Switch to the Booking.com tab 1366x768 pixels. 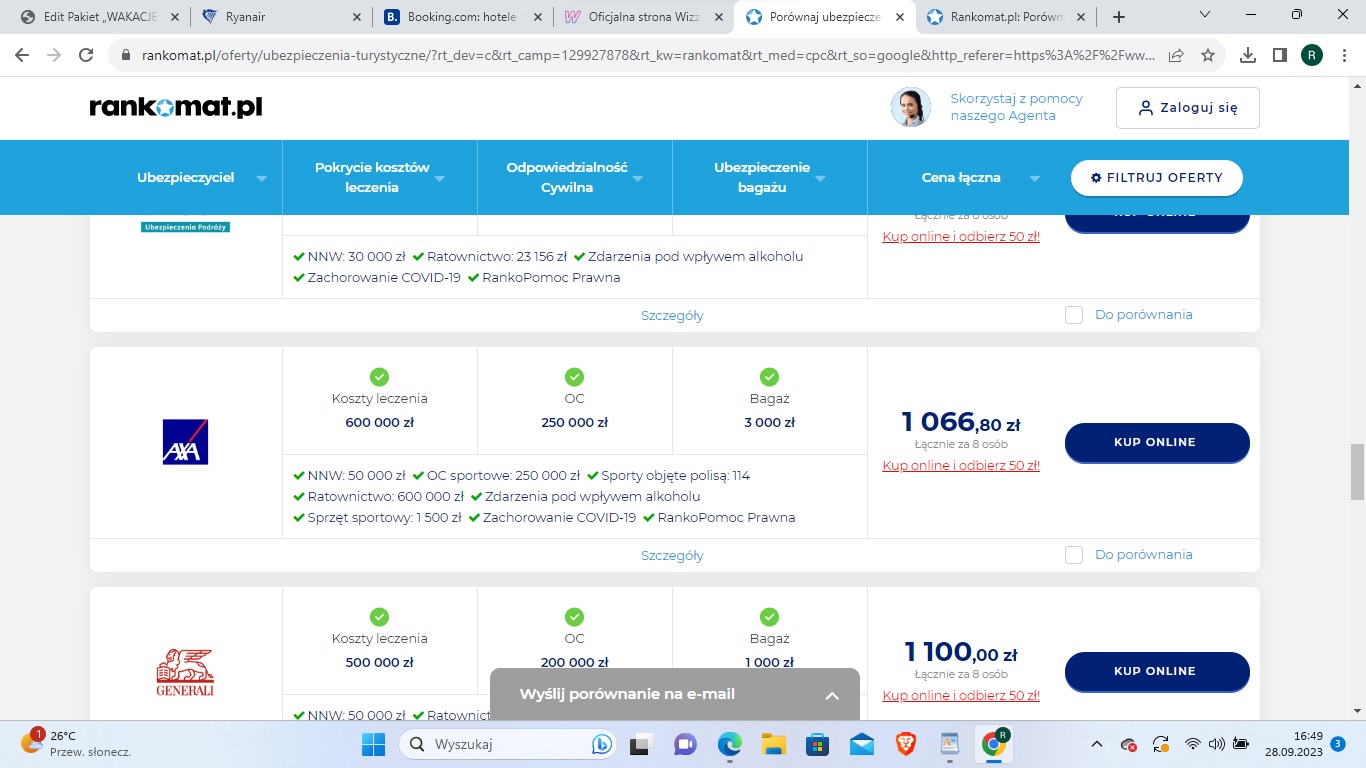click(x=462, y=17)
